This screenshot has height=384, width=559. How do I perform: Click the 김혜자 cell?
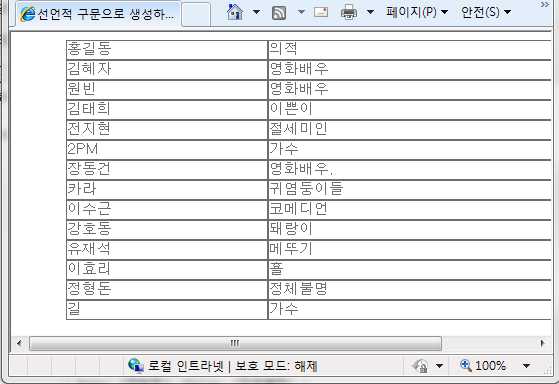click(167, 70)
